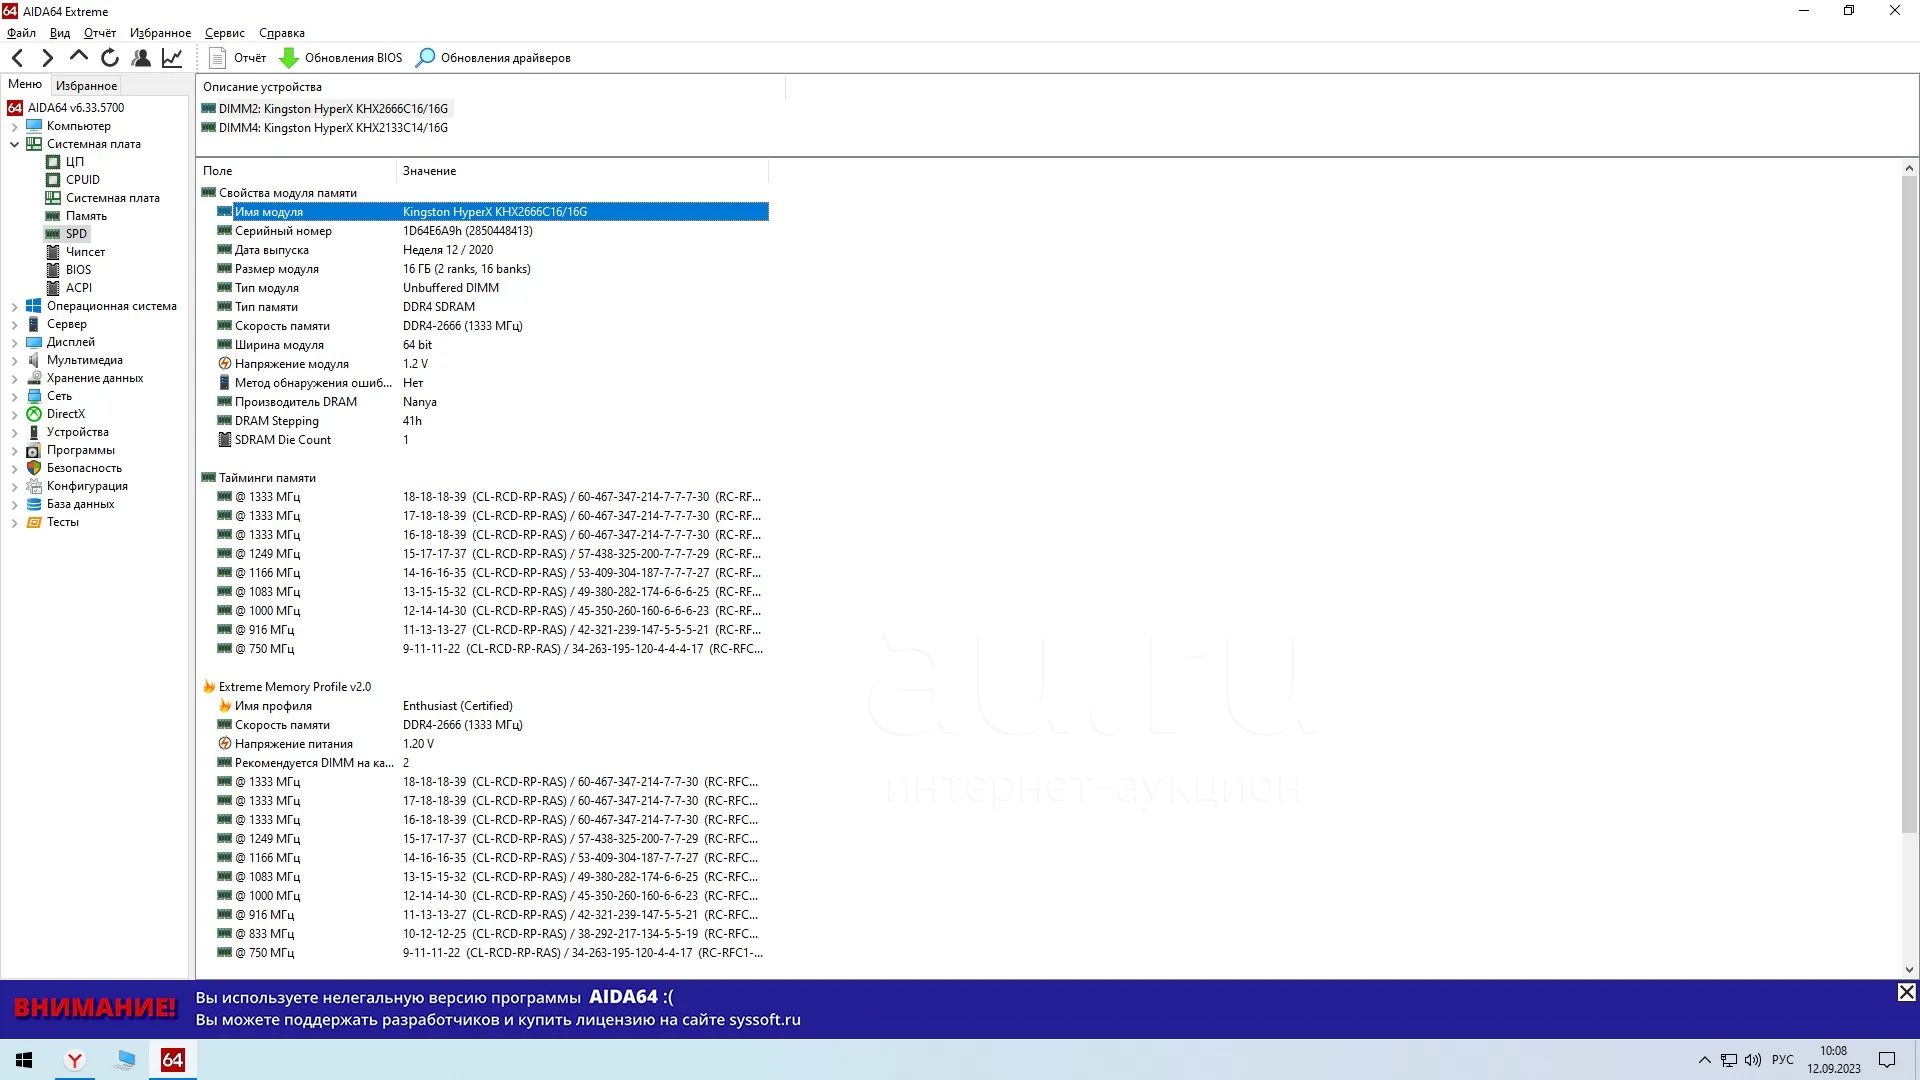
Task: Expand the Дисплей tree node
Action: tap(14, 342)
